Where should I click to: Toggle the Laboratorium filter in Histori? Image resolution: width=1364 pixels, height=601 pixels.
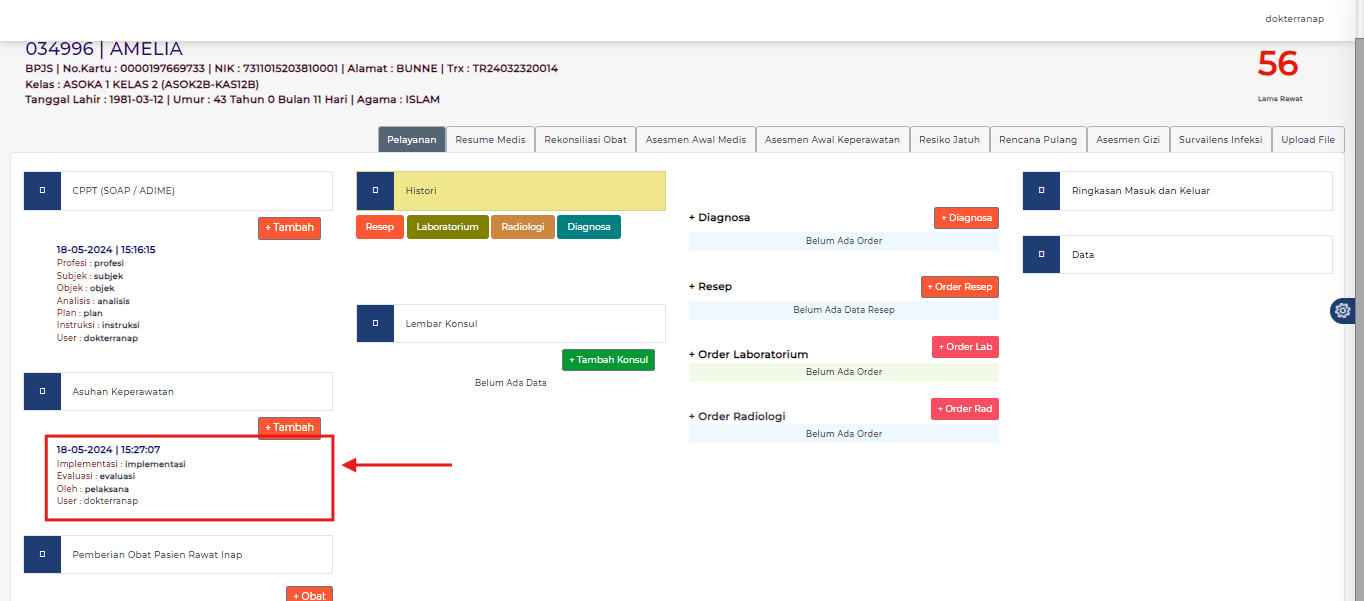coord(447,227)
